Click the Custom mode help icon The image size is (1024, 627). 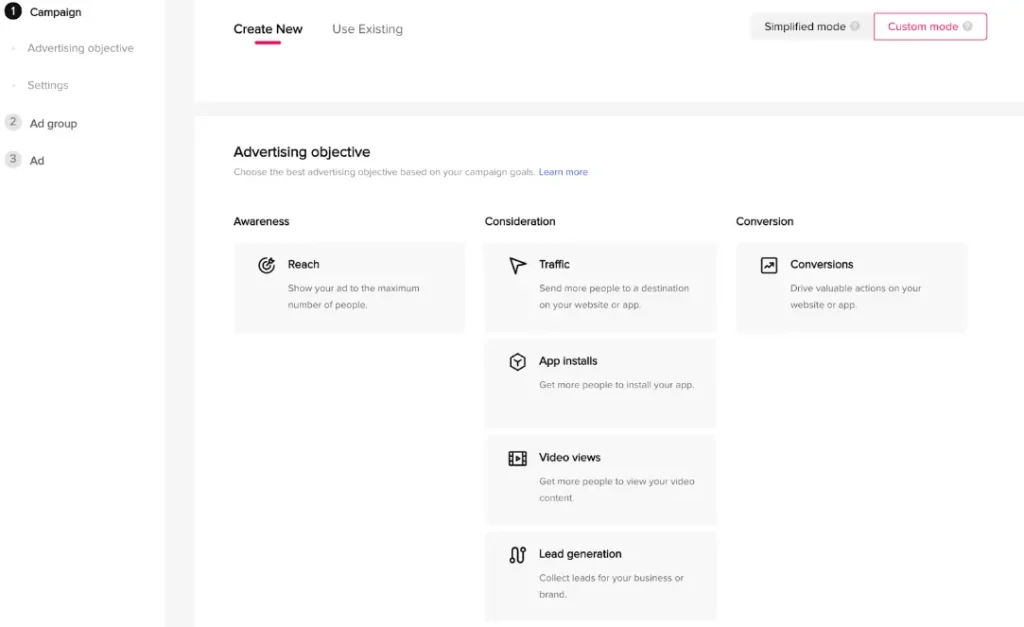pos(967,26)
